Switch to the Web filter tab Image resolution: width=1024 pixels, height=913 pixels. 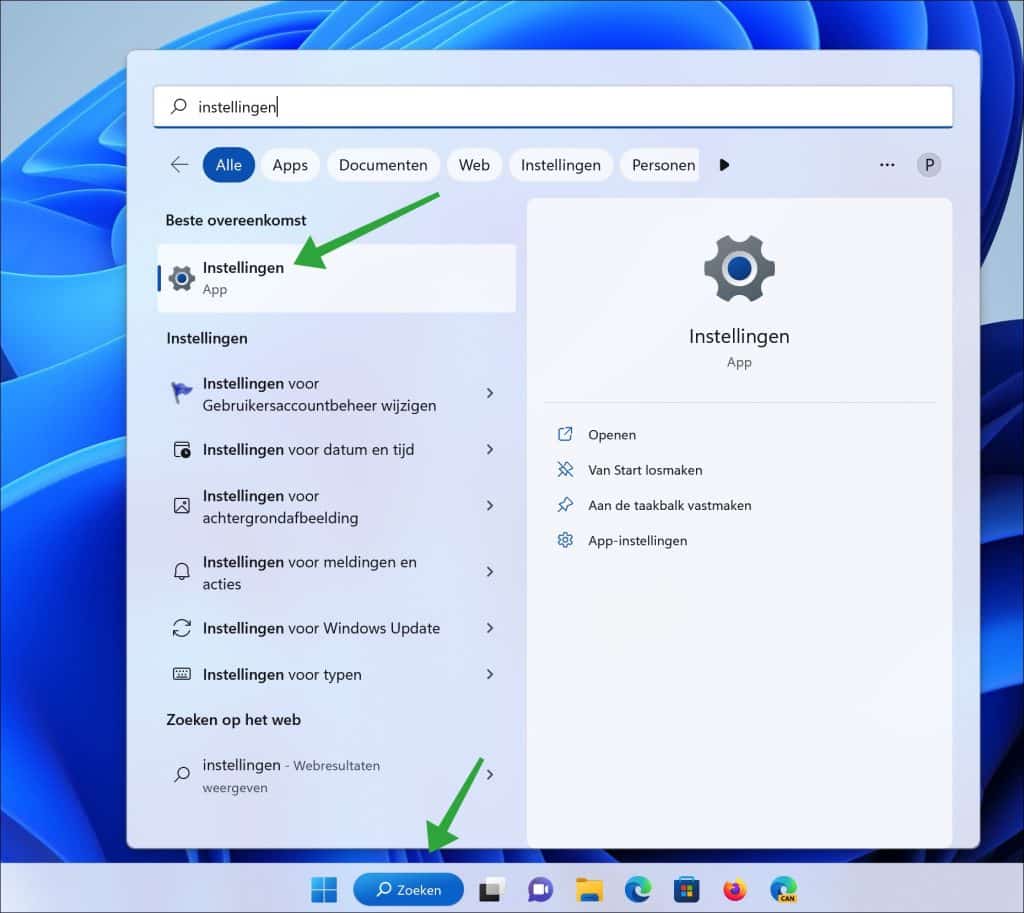point(474,165)
